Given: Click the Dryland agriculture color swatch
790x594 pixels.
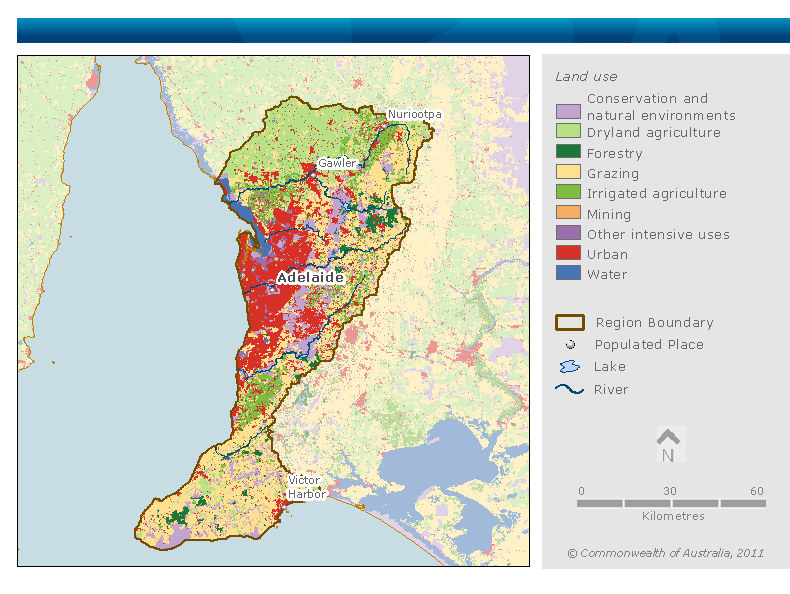Looking at the screenshot, I should (568, 131).
